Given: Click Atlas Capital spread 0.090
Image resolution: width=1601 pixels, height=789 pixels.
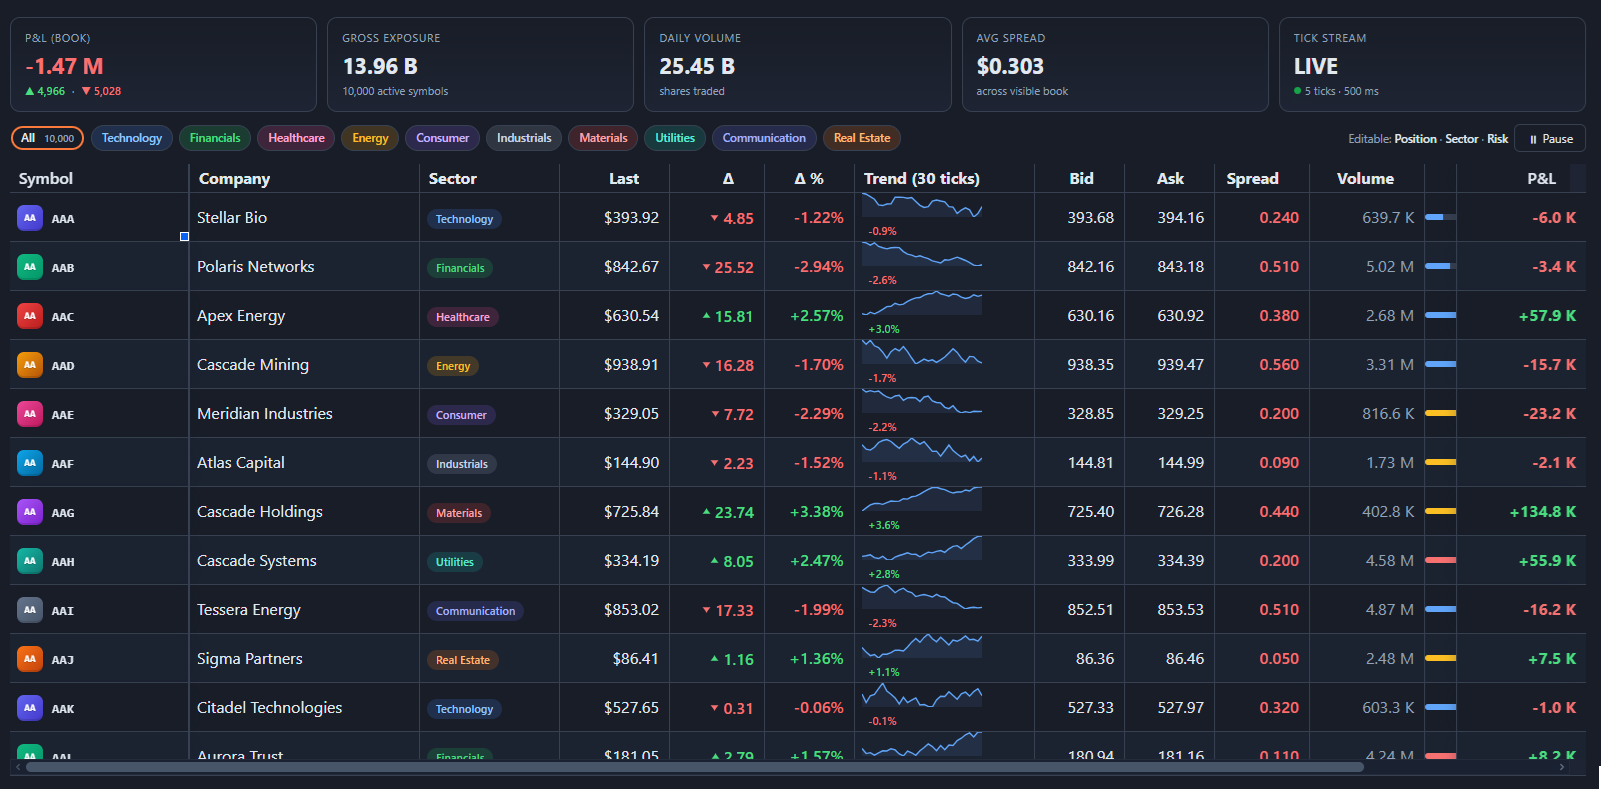Looking at the screenshot, I should click(1279, 463).
